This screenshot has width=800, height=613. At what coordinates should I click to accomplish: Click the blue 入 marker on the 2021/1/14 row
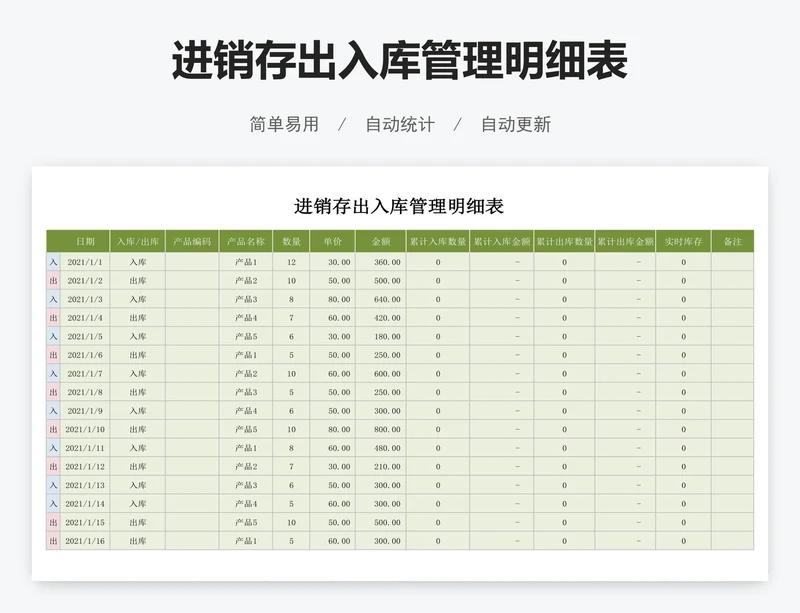(x=53, y=504)
